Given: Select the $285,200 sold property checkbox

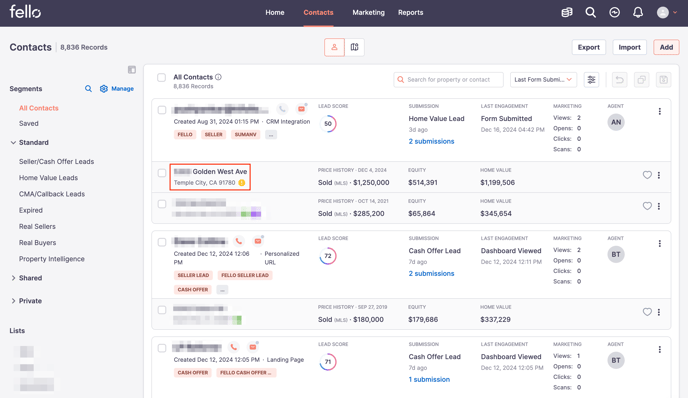Looking at the screenshot, I should pyautogui.click(x=162, y=204).
